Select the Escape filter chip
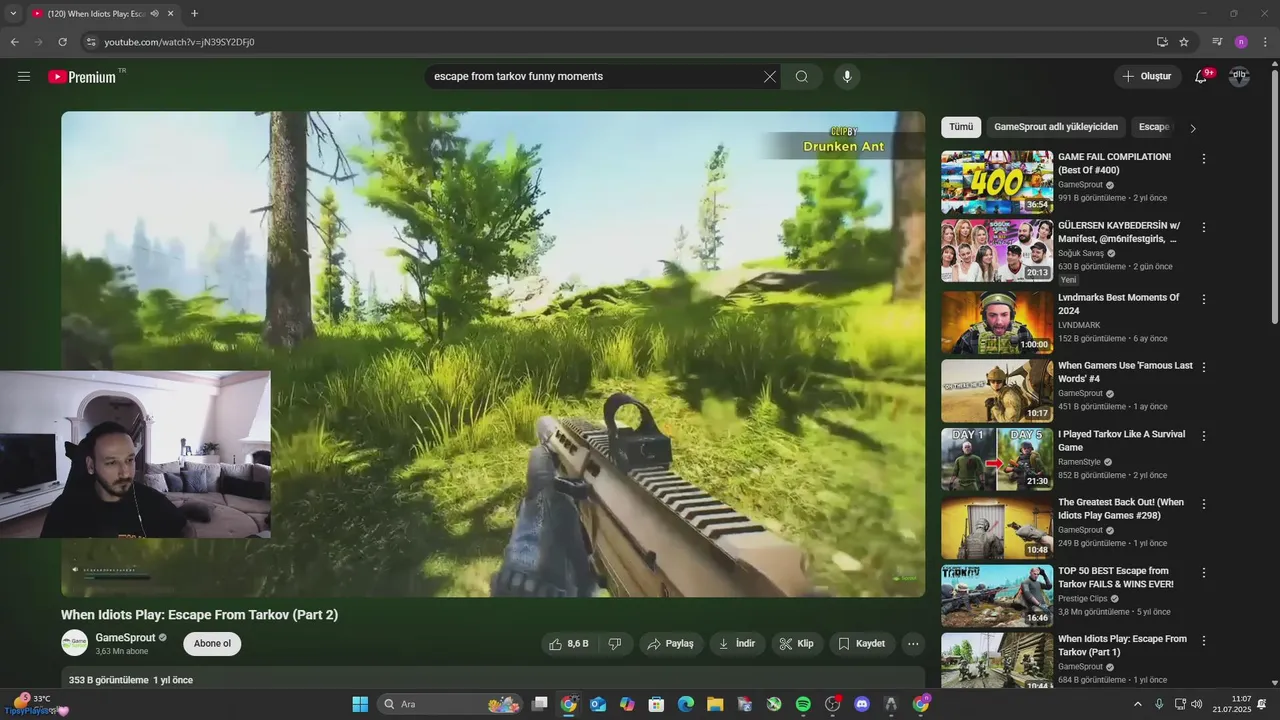The width and height of the screenshot is (1280, 720). 1154,127
